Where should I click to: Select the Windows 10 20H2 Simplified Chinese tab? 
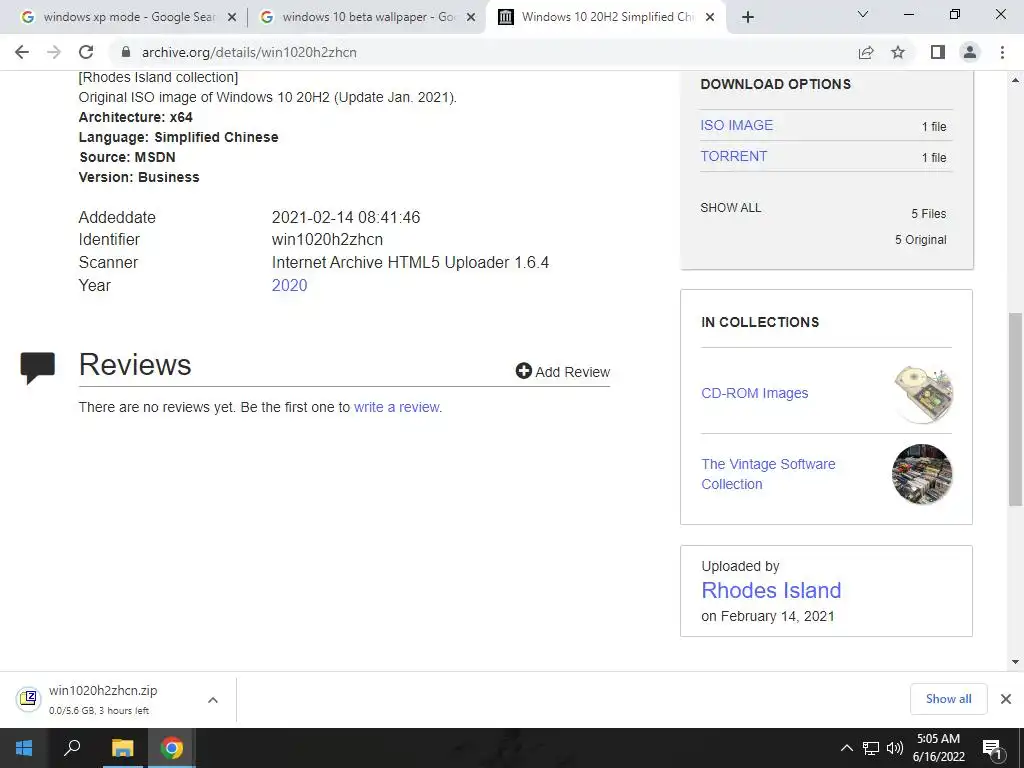click(x=607, y=17)
